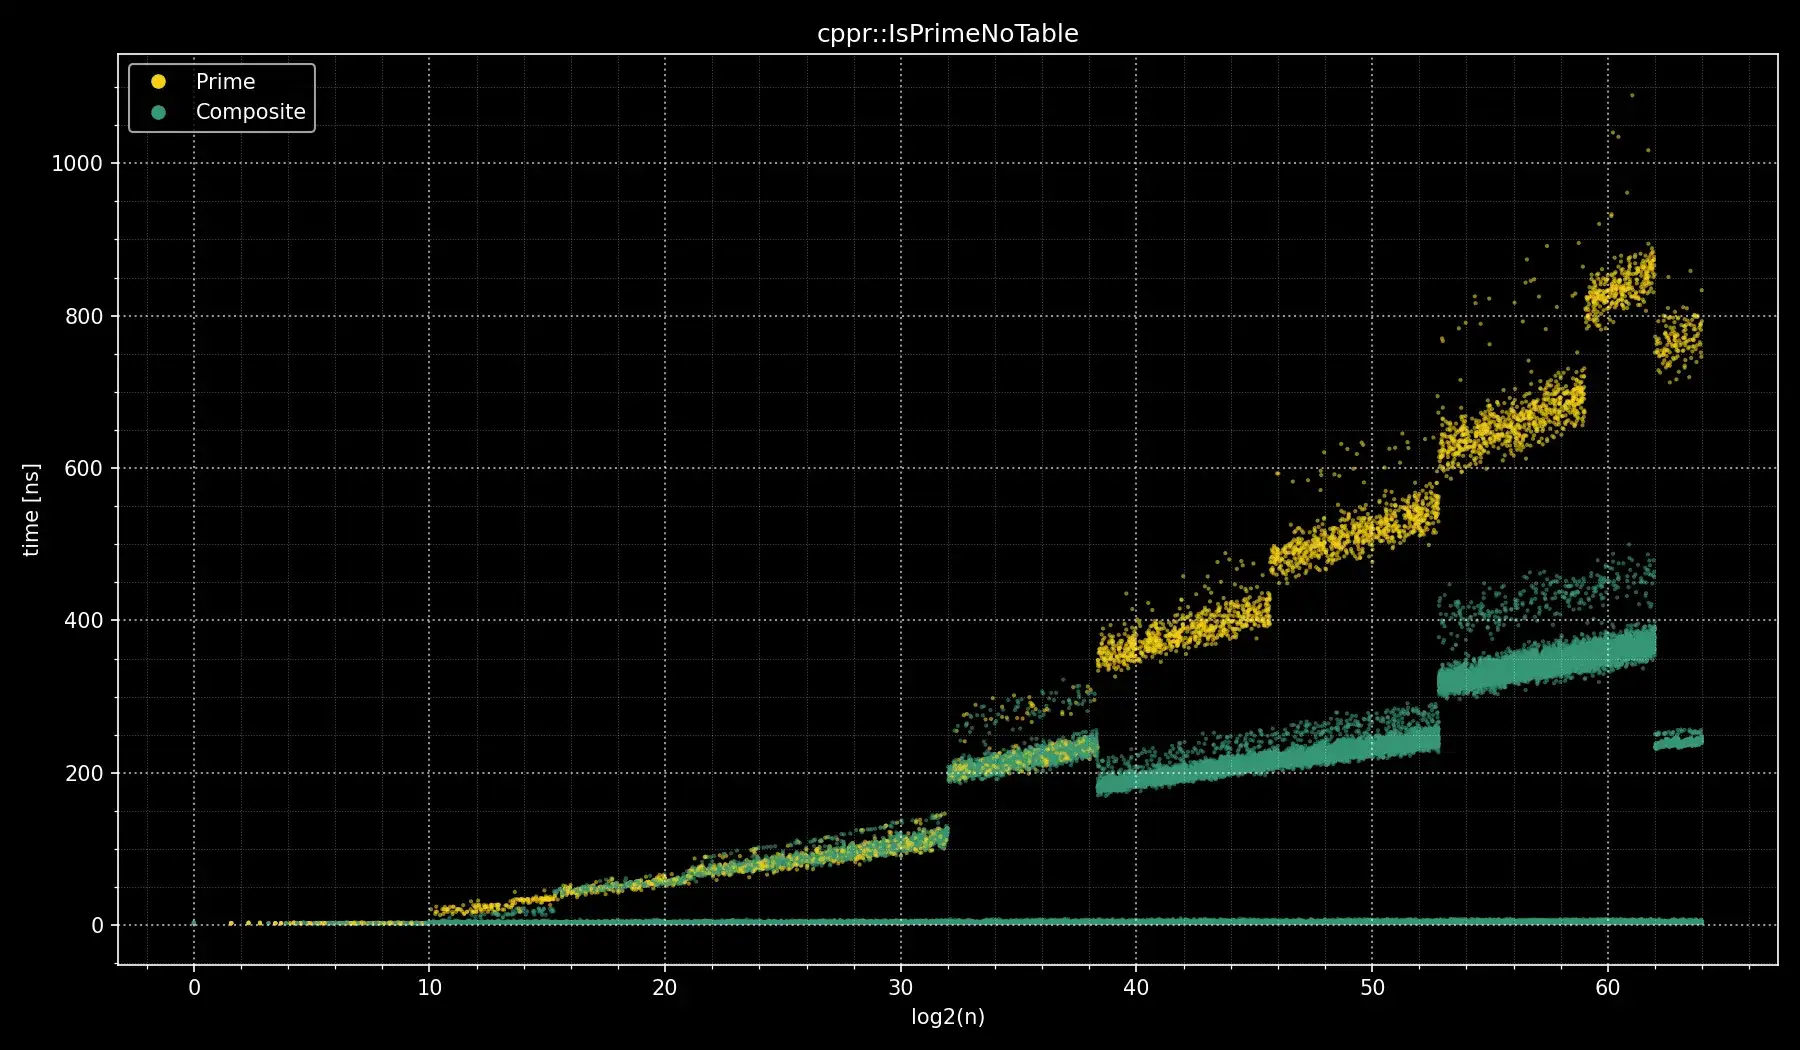Click the yellow Prime legend marker
This screenshot has height=1050, width=1800.
[x=158, y=82]
